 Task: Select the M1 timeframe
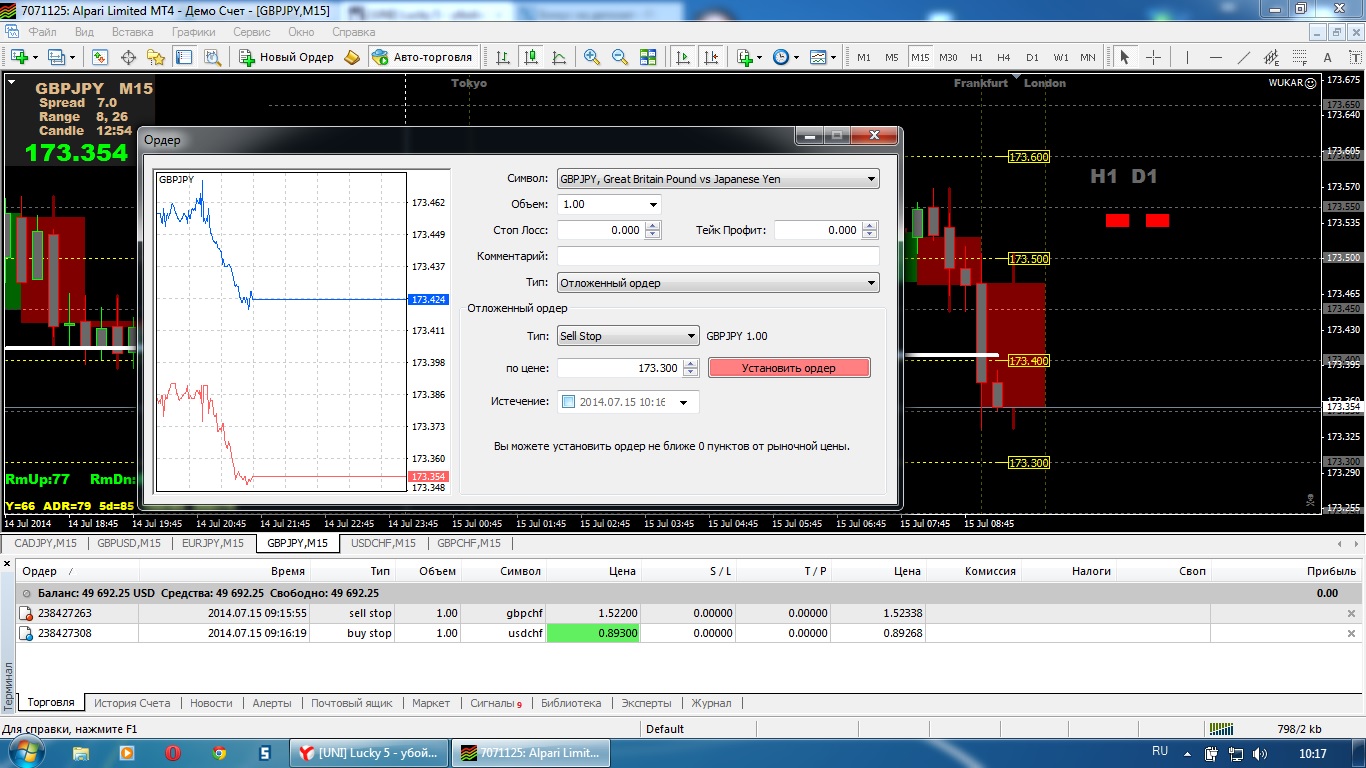pyautogui.click(x=864, y=57)
